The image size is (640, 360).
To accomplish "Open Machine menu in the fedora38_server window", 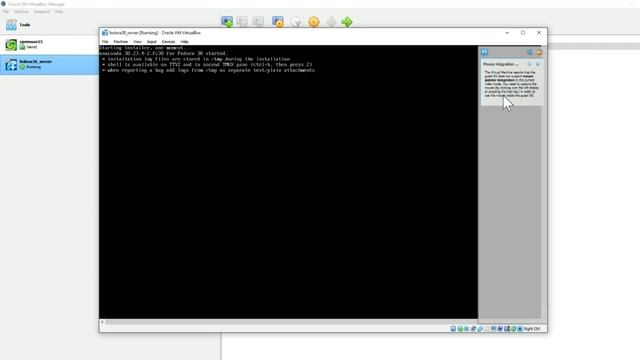I will click(120, 42).
